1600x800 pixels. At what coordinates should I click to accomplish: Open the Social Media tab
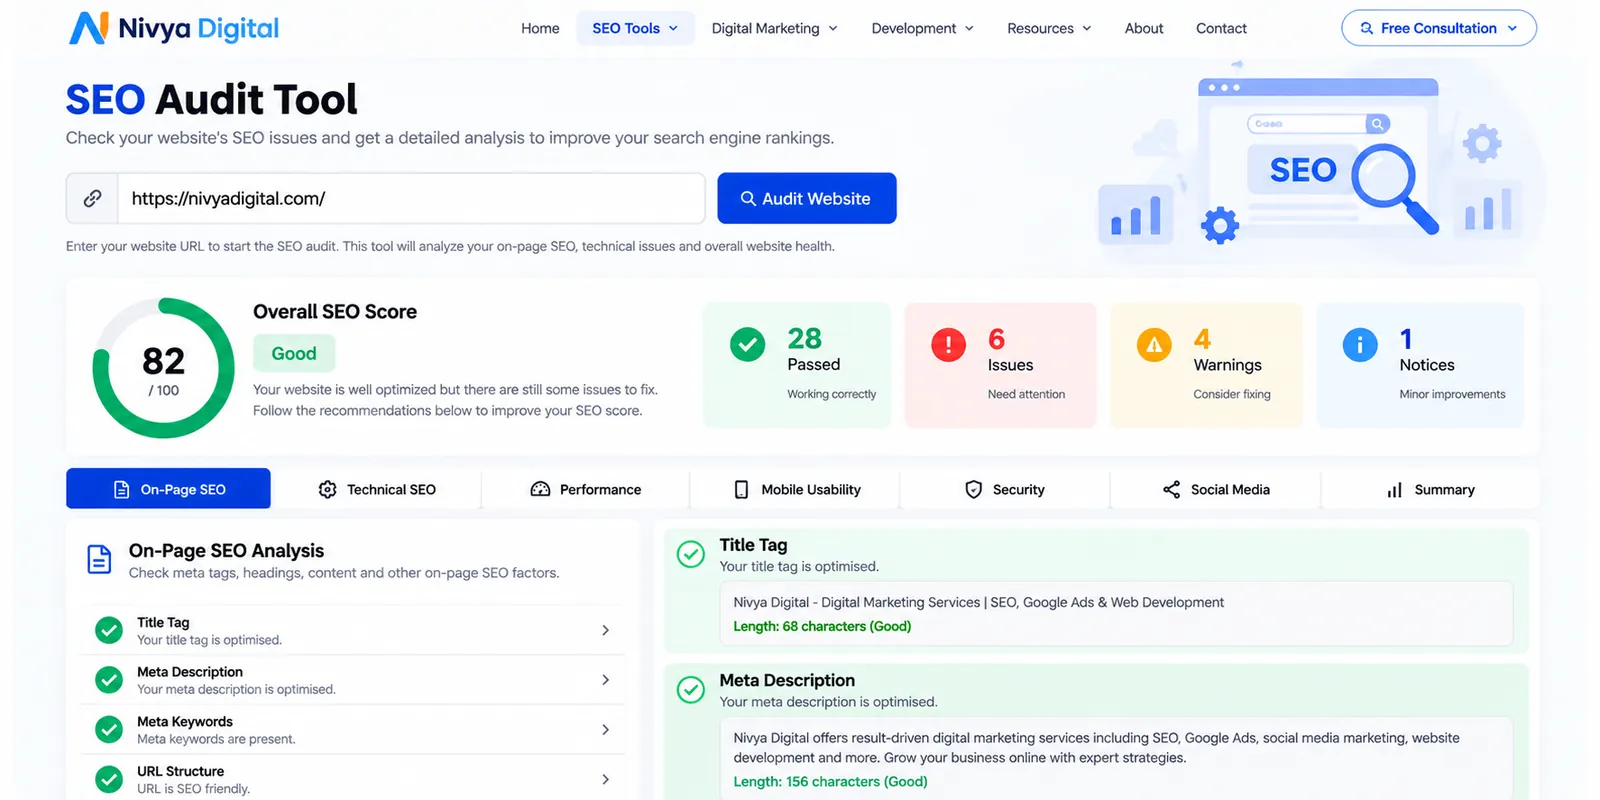point(1216,489)
